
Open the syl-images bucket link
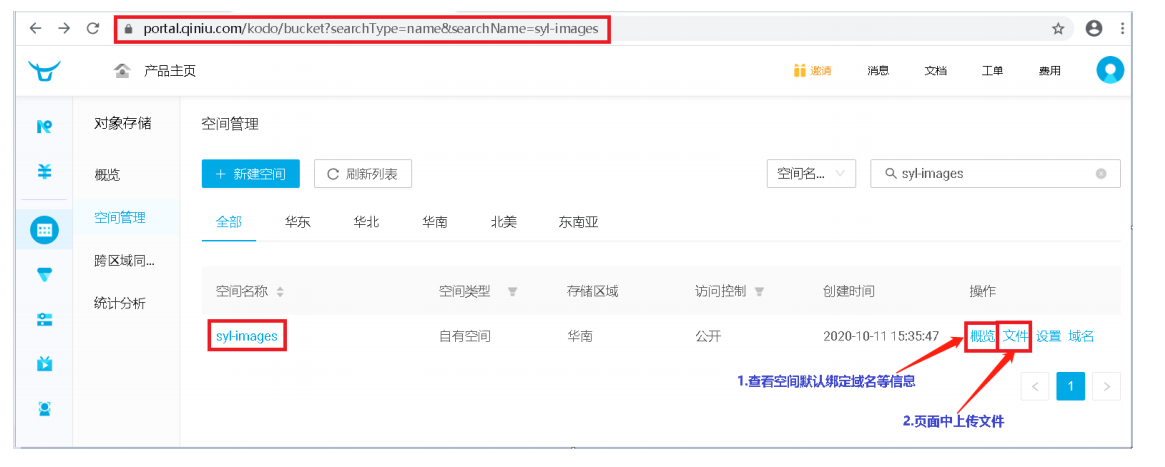pyautogui.click(x=247, y=336)
